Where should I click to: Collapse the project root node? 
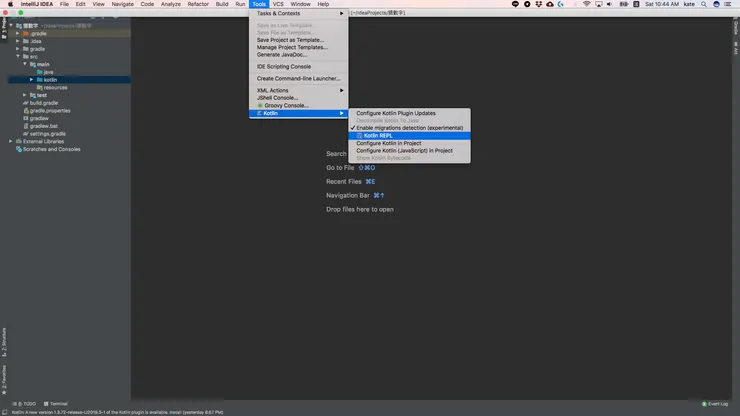tap(11, 25)
